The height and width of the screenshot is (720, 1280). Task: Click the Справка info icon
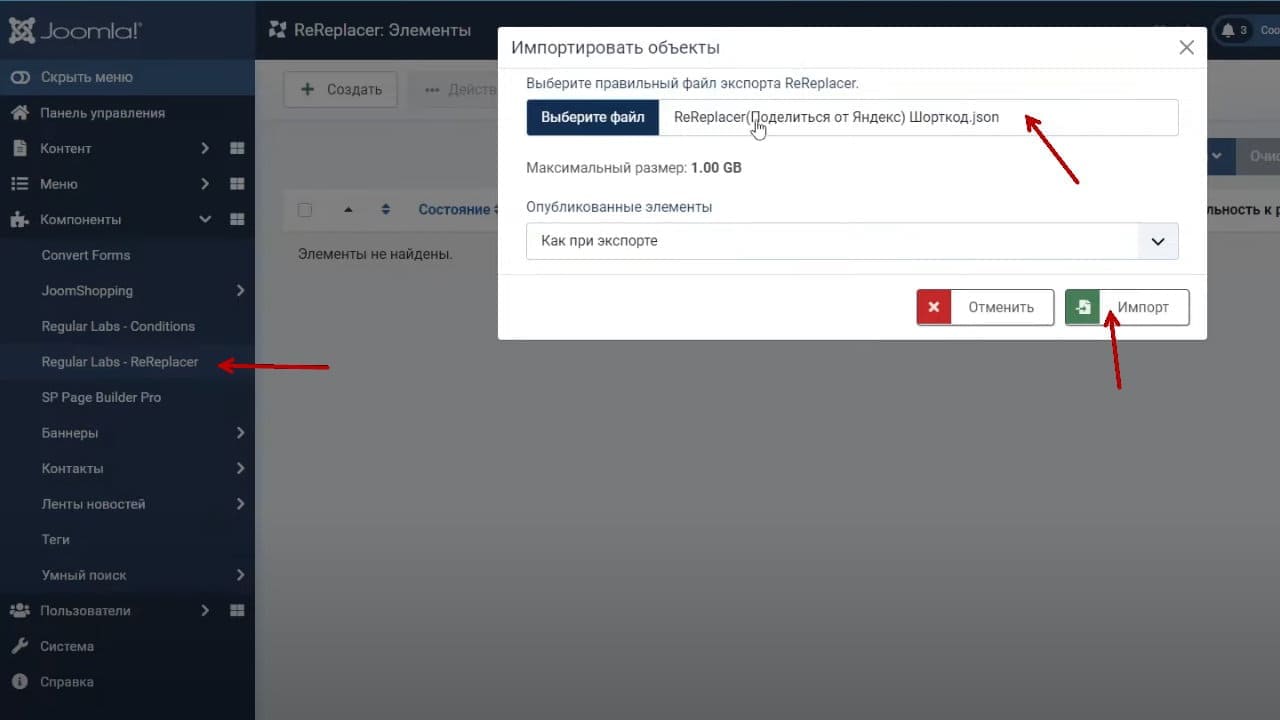click(20, 682)
